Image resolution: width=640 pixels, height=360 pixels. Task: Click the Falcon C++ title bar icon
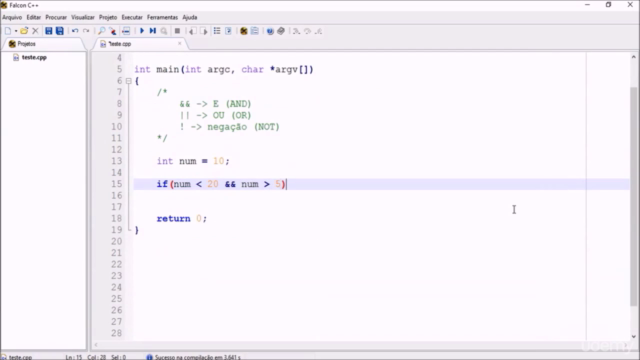tap(4, 5)
